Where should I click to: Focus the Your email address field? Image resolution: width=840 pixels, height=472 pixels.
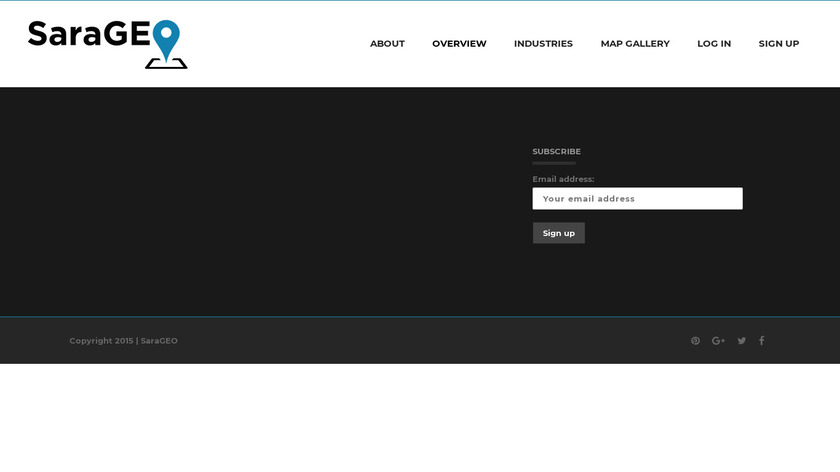coord(638,199)
